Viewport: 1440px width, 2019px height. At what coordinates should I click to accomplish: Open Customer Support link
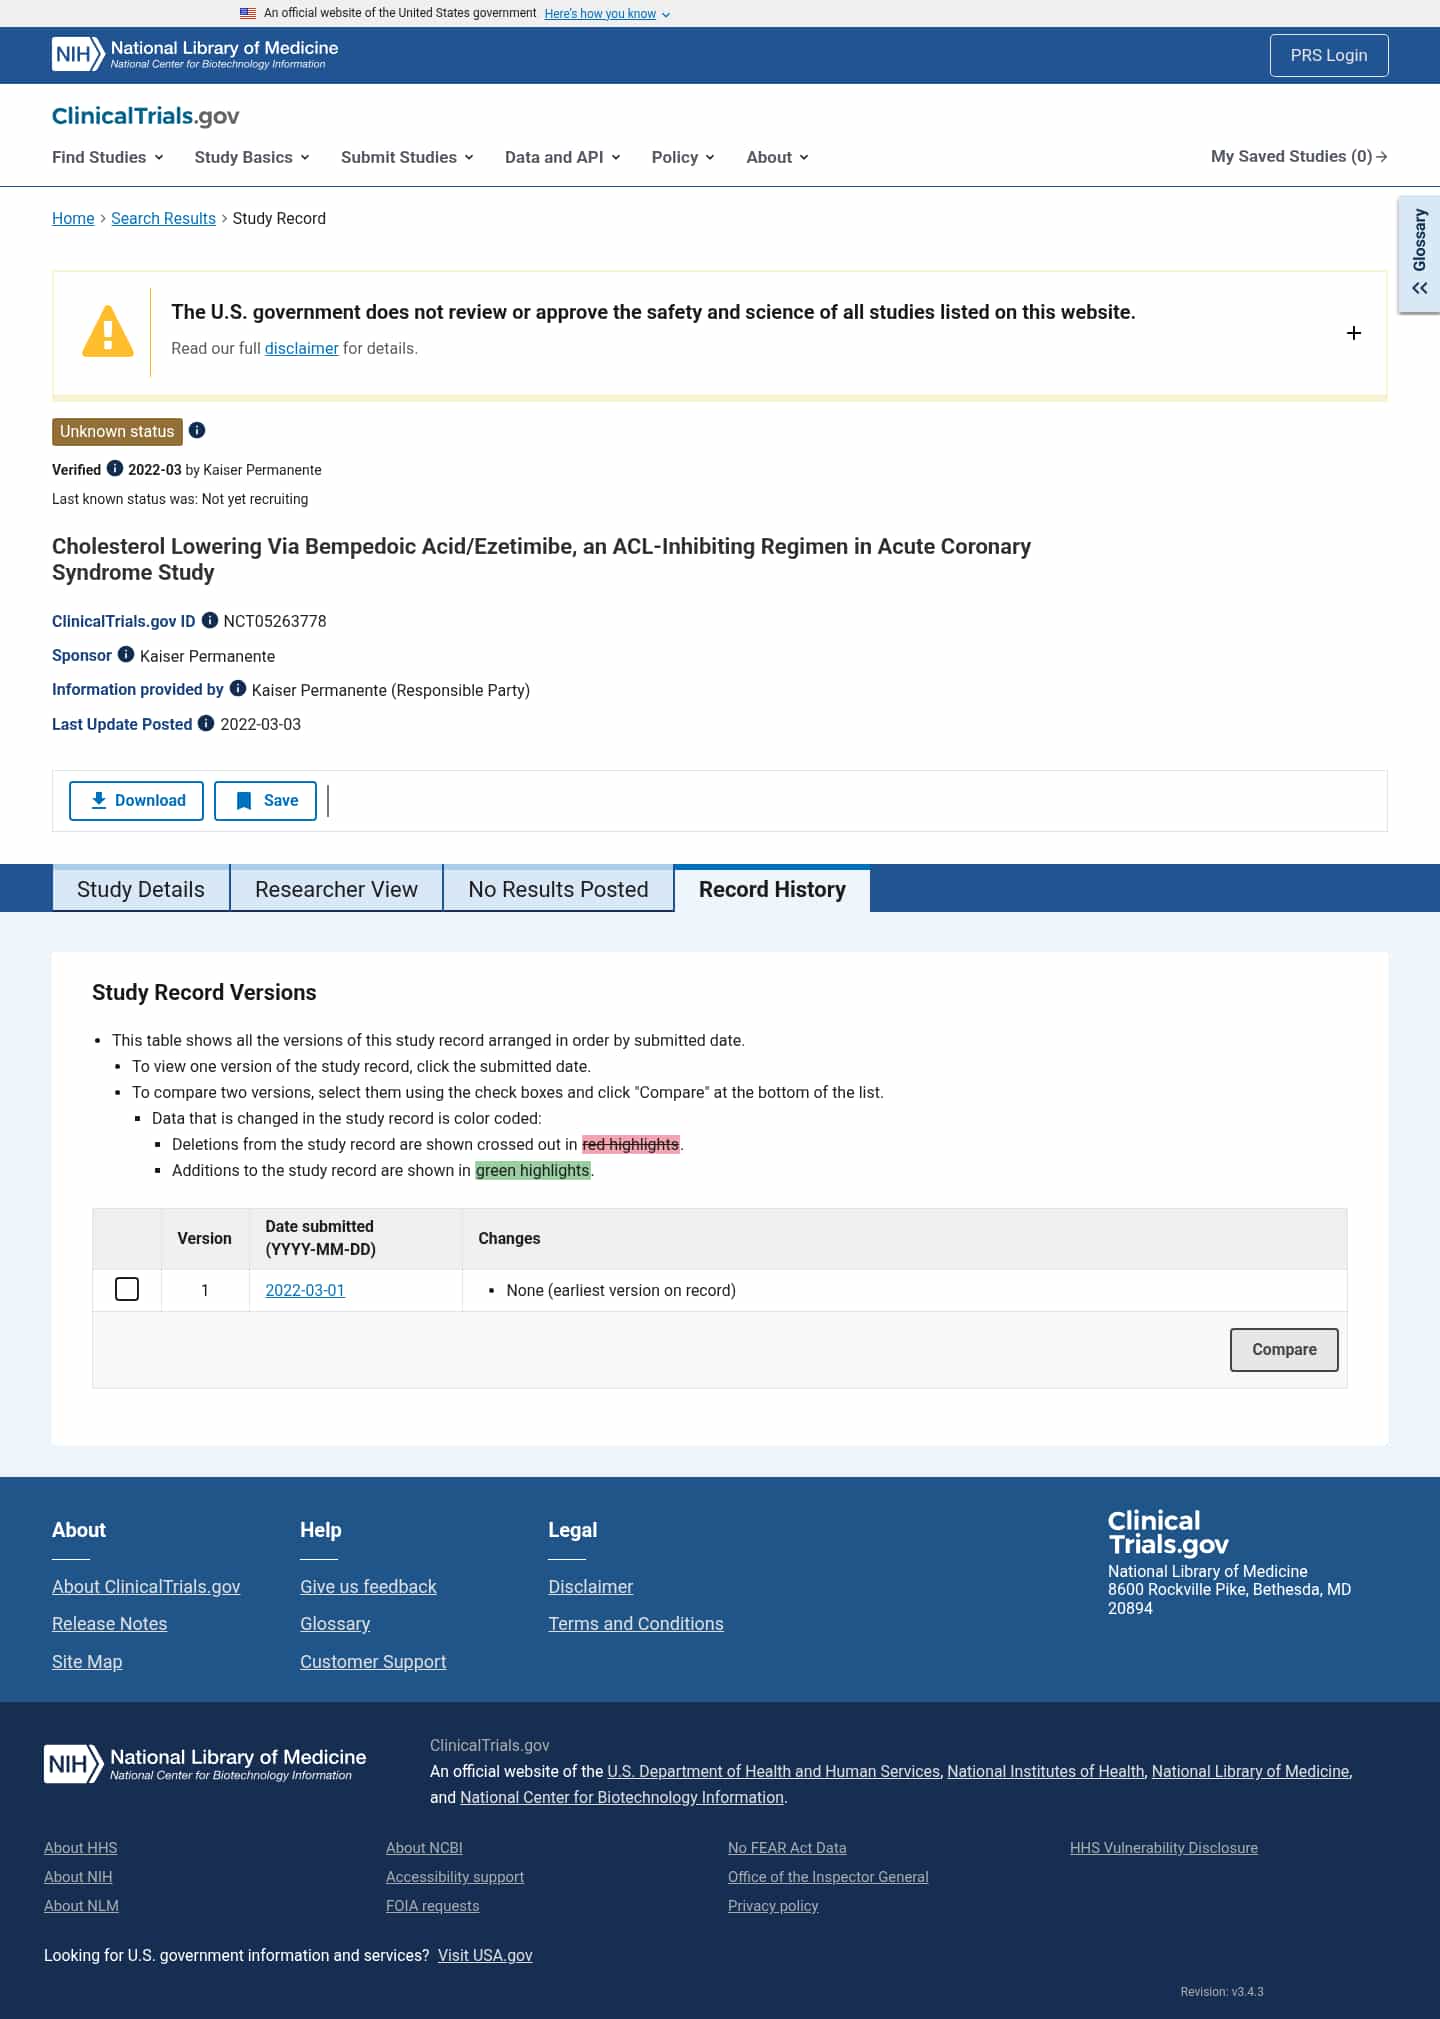373,1662
